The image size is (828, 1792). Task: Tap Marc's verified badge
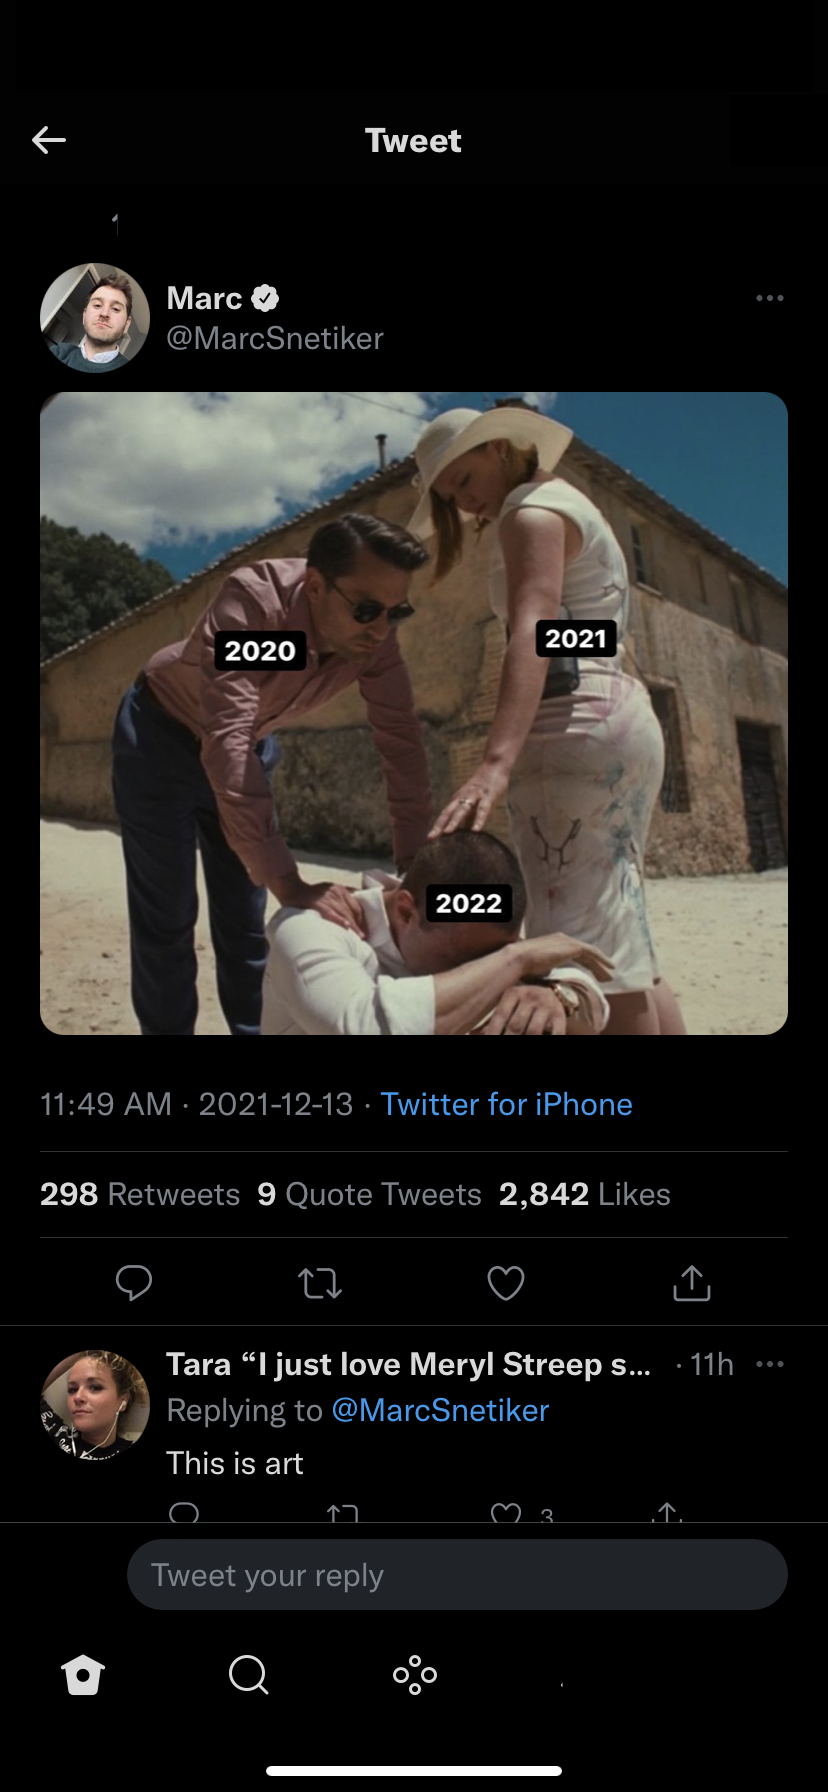[x=265, y=298]
